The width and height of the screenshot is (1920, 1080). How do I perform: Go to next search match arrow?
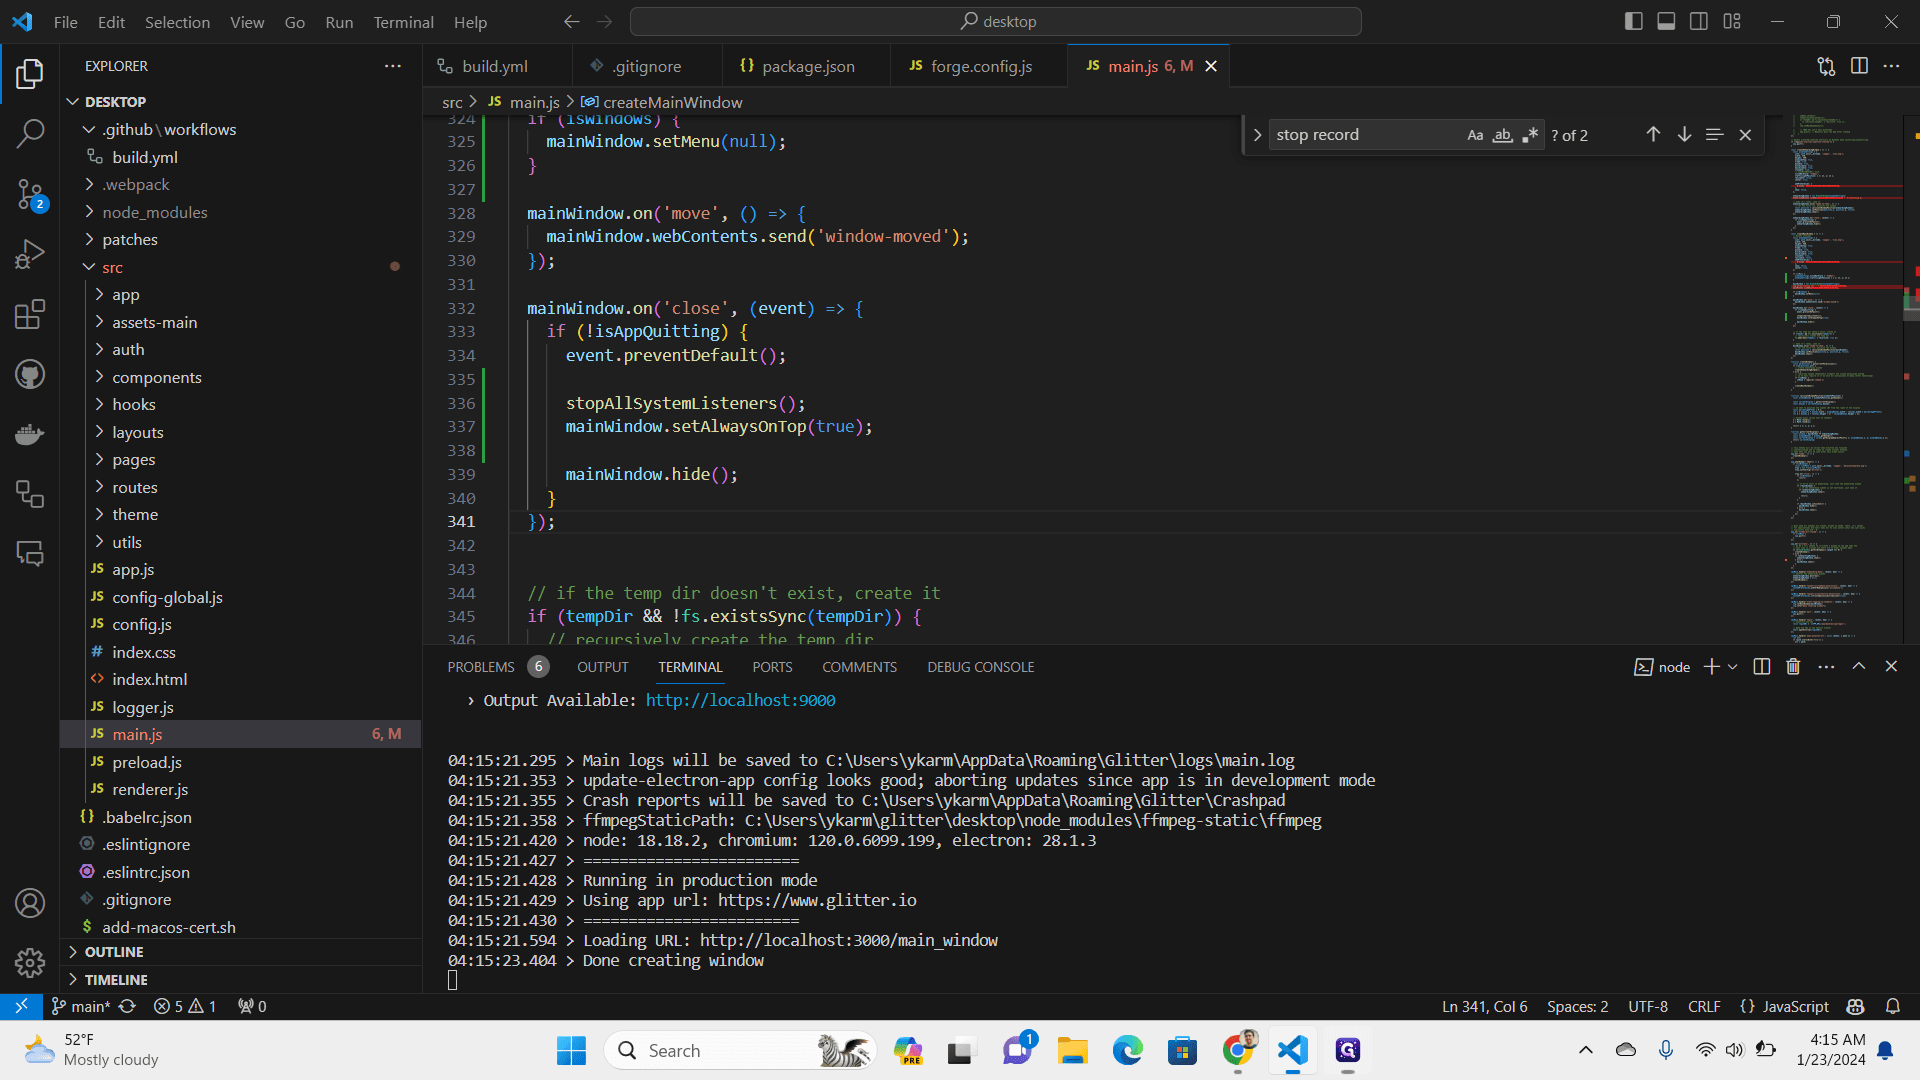click(1684, 135)
